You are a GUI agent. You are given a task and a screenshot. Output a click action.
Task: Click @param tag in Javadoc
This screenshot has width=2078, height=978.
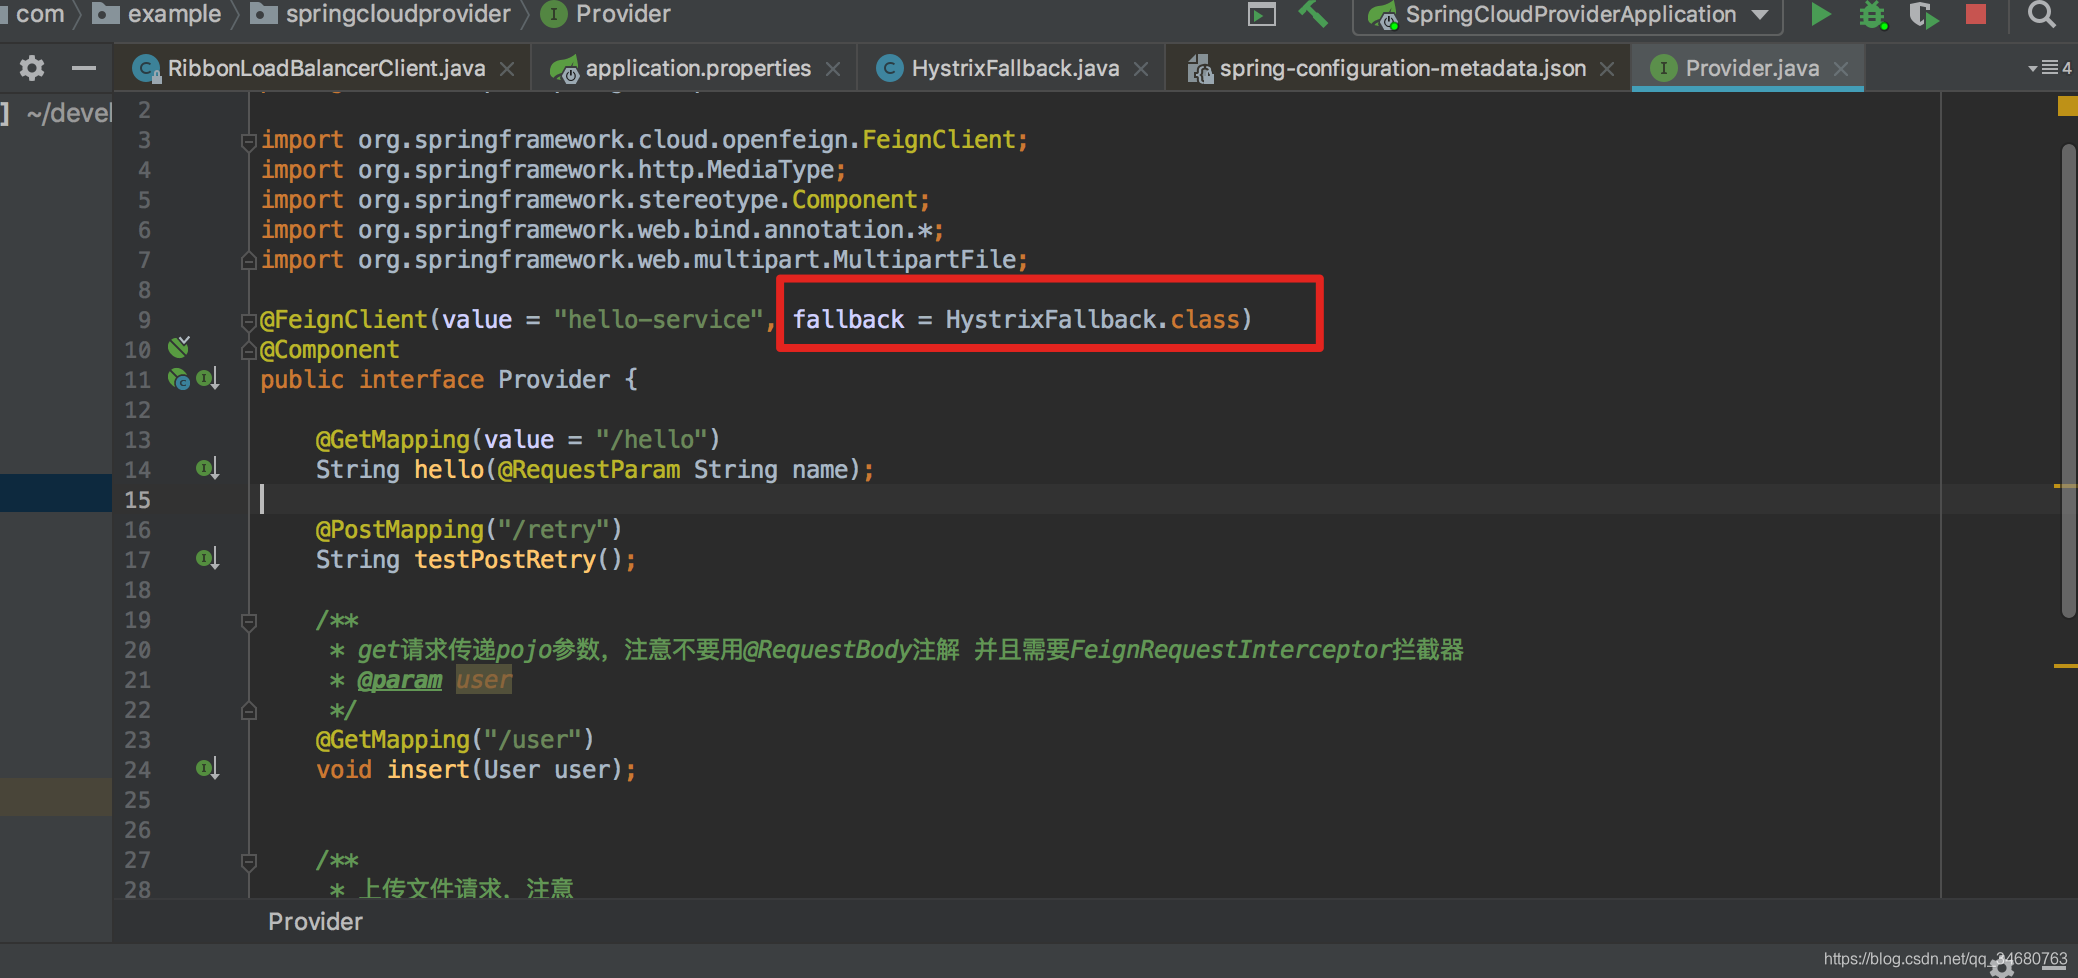400,680
